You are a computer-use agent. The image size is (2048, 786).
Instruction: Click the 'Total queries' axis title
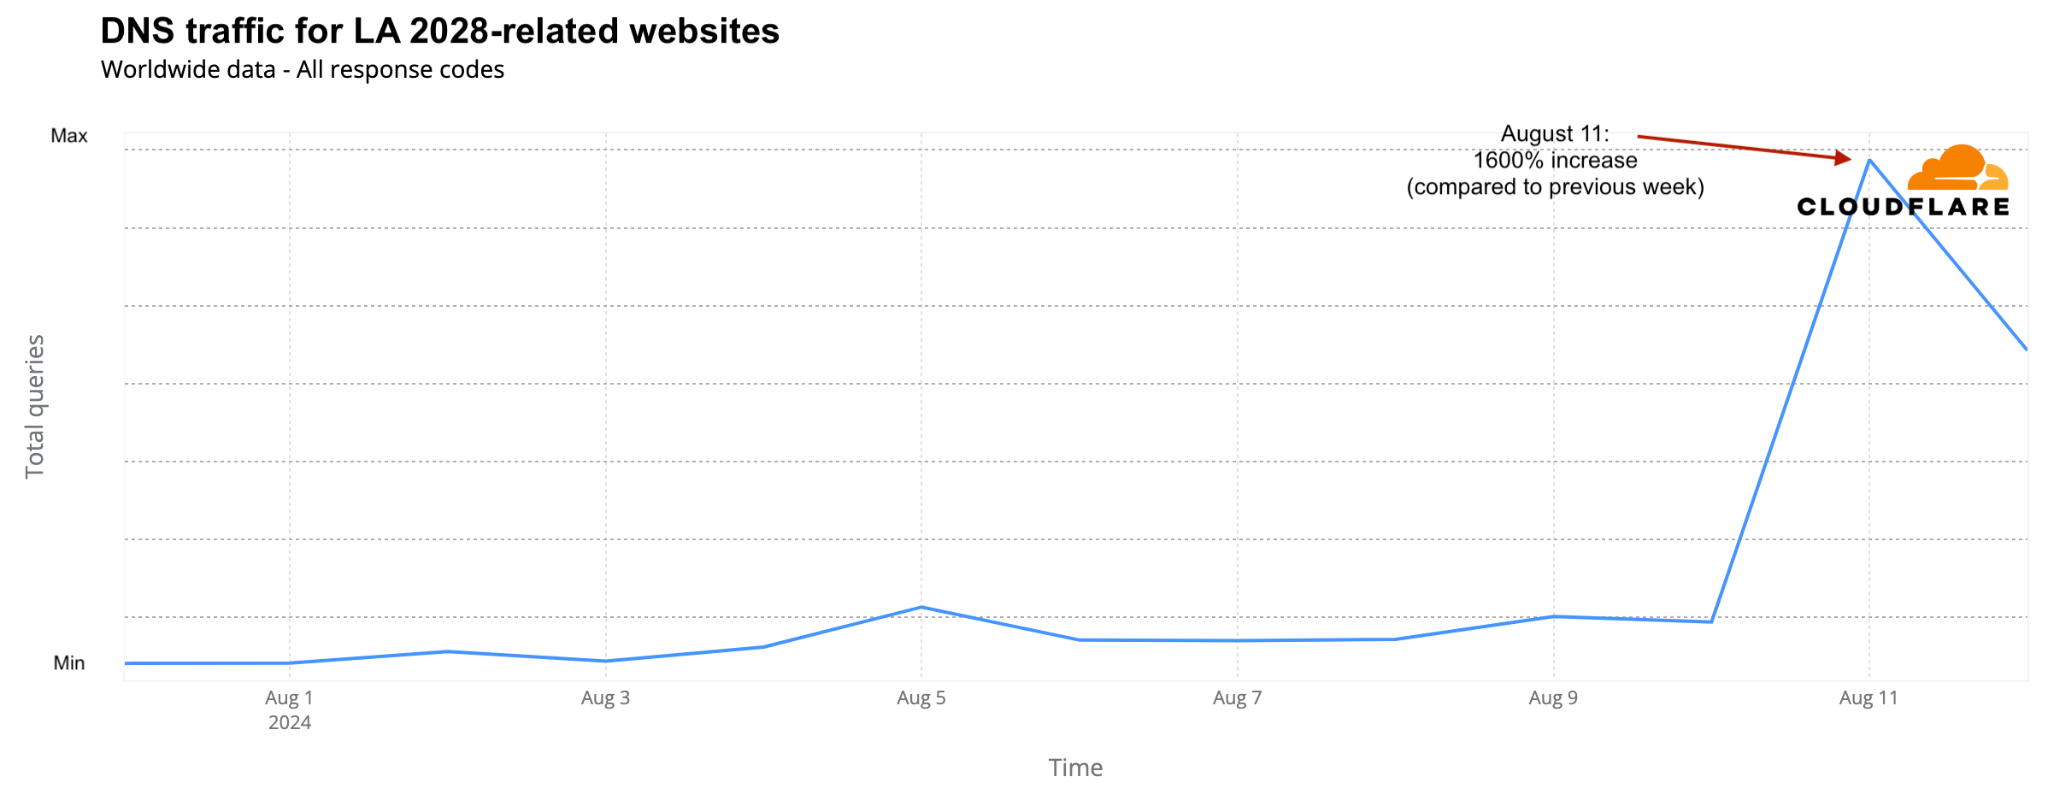[35, 406]
